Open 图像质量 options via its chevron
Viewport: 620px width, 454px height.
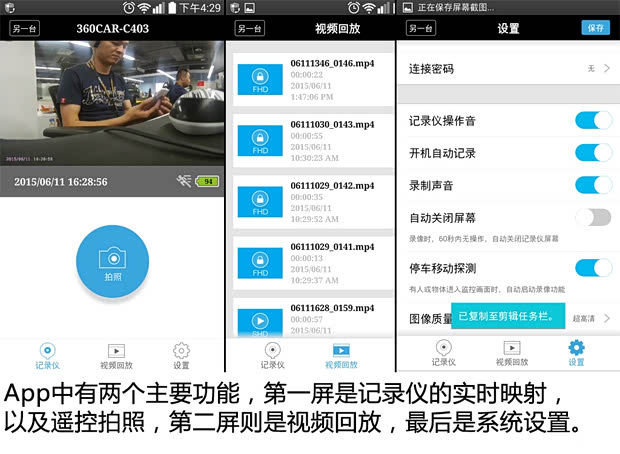coord(606,318)
